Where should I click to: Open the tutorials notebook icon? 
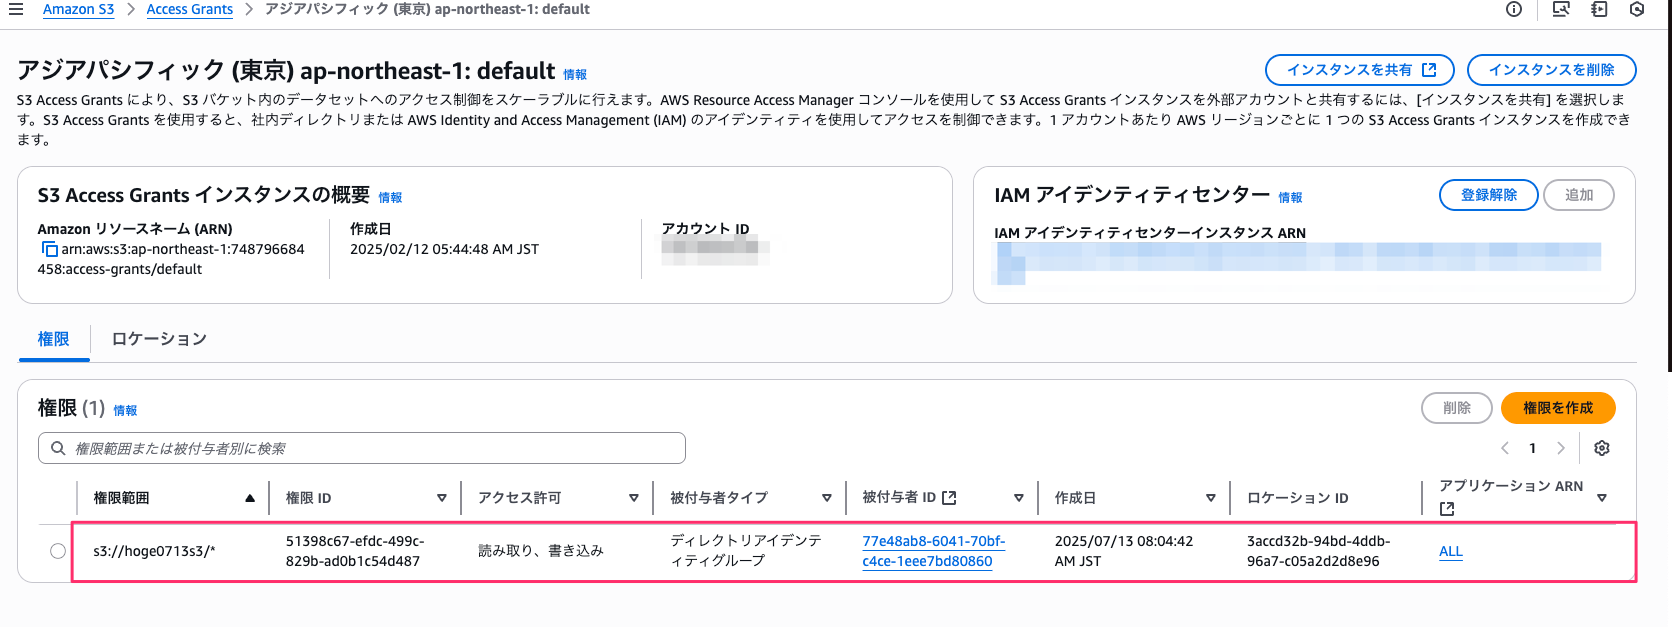pyautogui.click(x=1599, y=9)
